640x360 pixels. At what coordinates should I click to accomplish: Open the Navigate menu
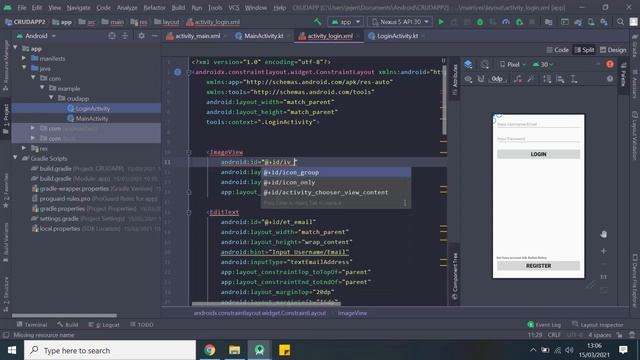[x=78, y=8]
